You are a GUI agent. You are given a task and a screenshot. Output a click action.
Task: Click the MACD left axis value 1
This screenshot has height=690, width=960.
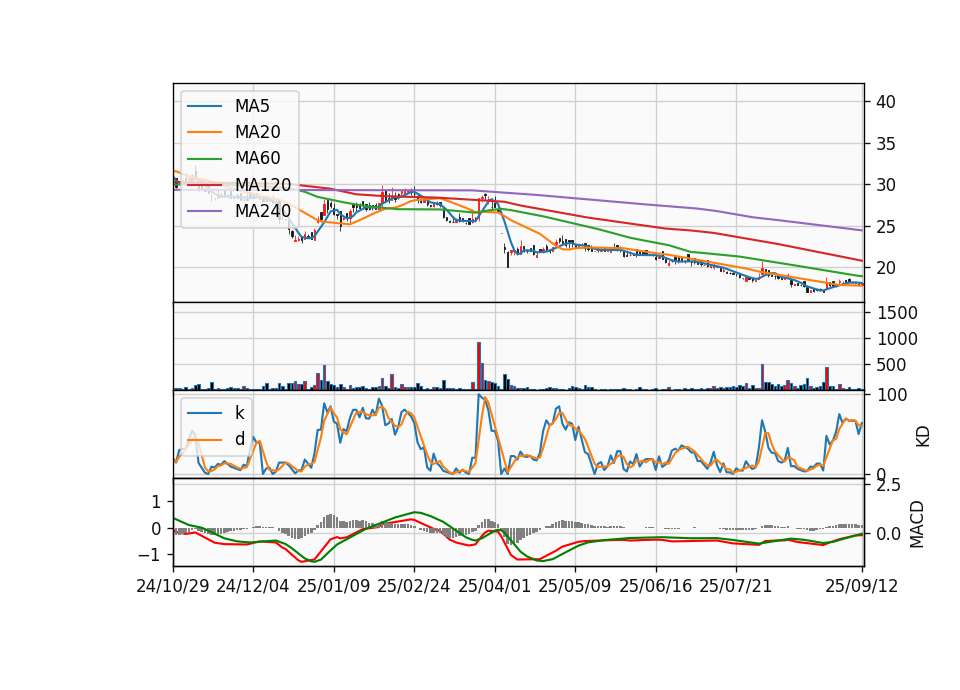156,502
